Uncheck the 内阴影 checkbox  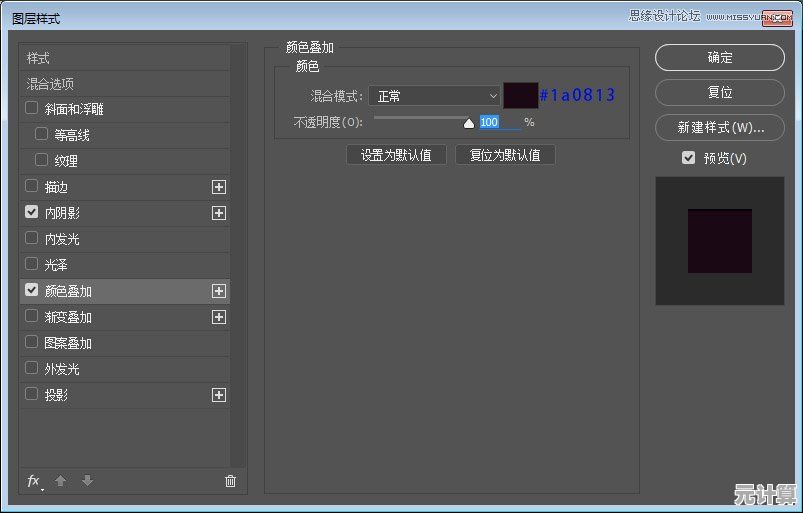click(32, 212)
